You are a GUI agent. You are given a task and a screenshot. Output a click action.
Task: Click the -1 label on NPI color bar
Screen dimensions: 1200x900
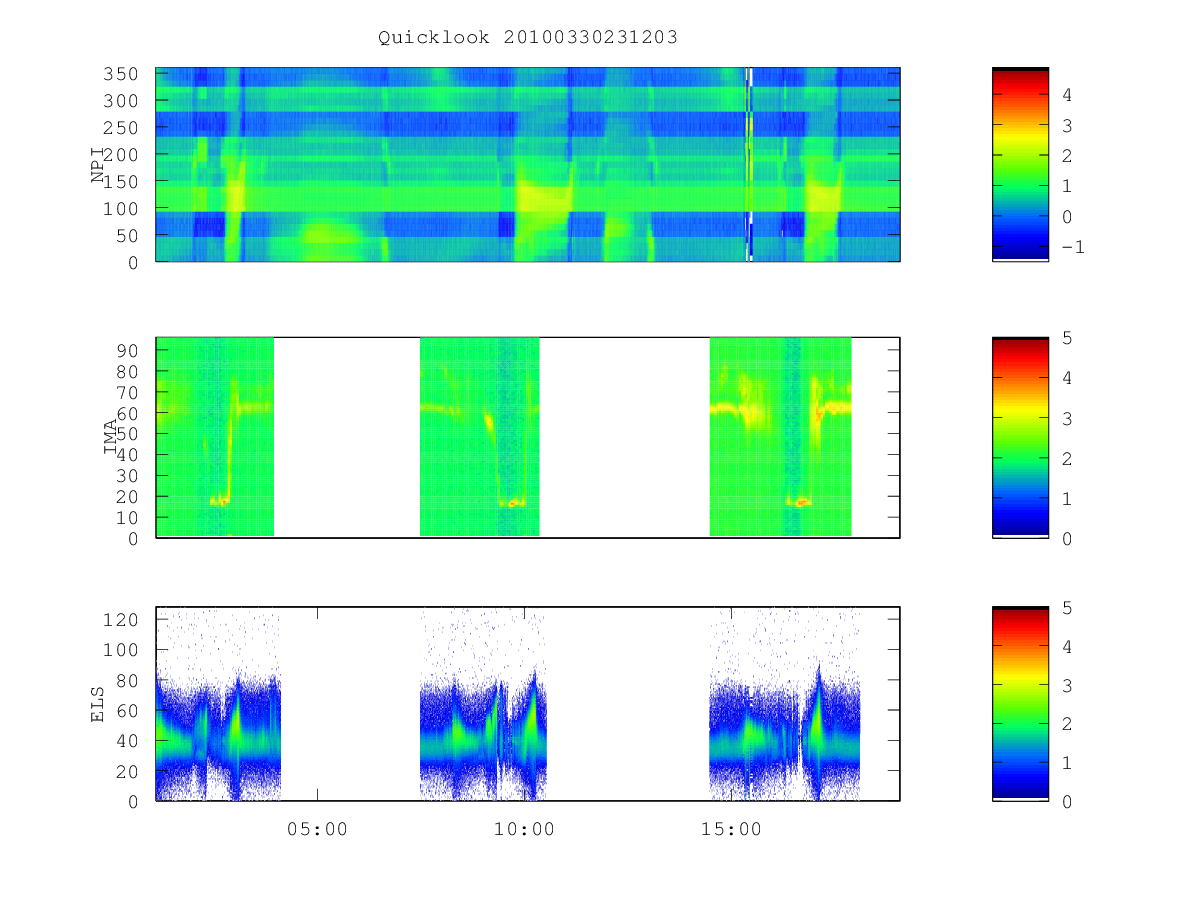pos(1072,248)
